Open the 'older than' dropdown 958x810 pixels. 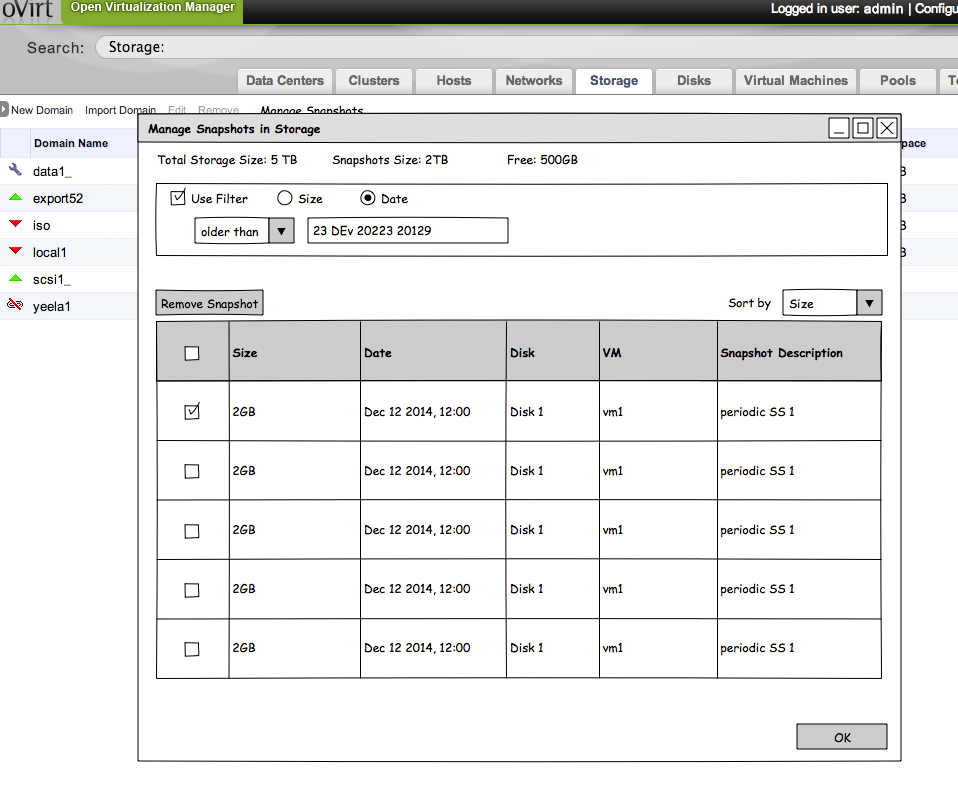point(282,231)
